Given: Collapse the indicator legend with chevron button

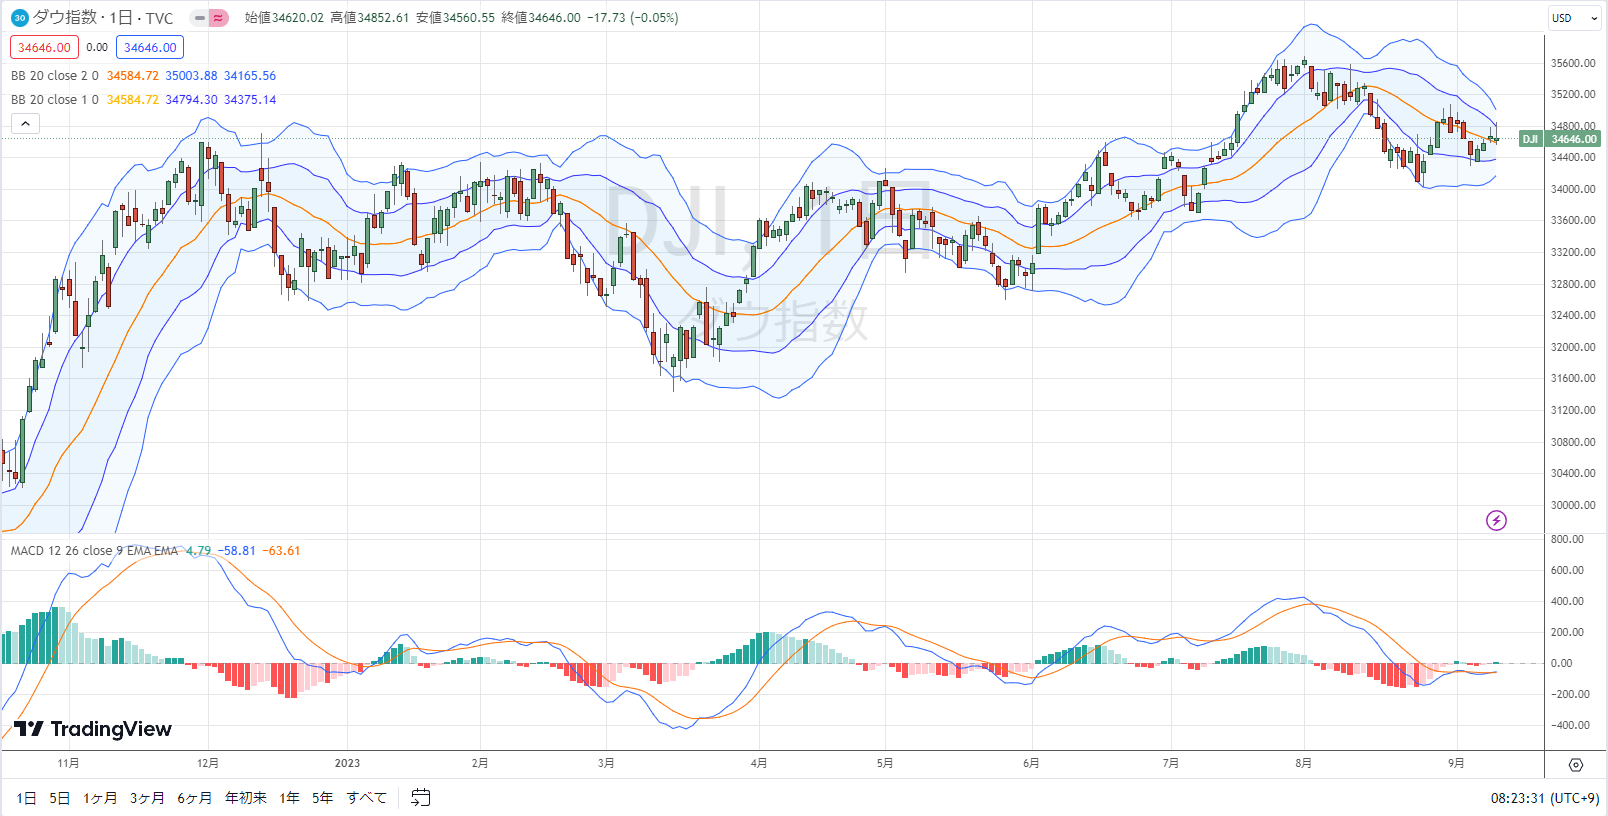Looking at the screenshot, I should click(x=25, y=123).
